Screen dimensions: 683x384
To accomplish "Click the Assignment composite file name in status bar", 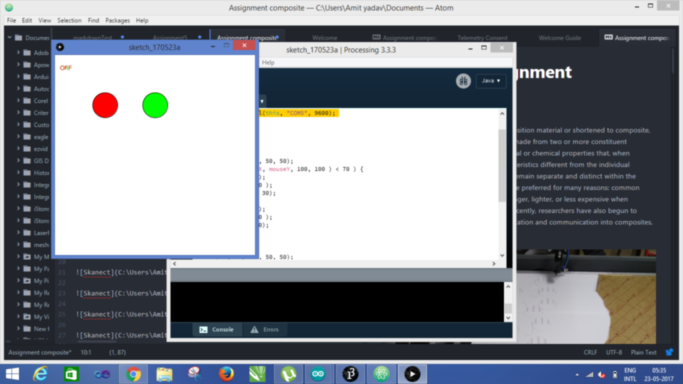I will (40, 352).
